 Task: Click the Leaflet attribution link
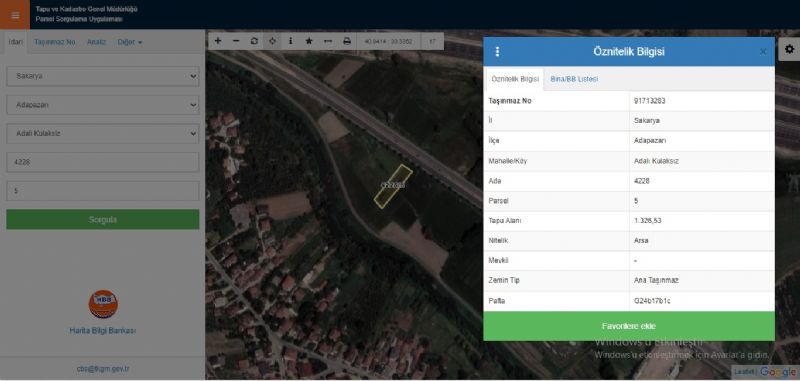pos(744,373)
